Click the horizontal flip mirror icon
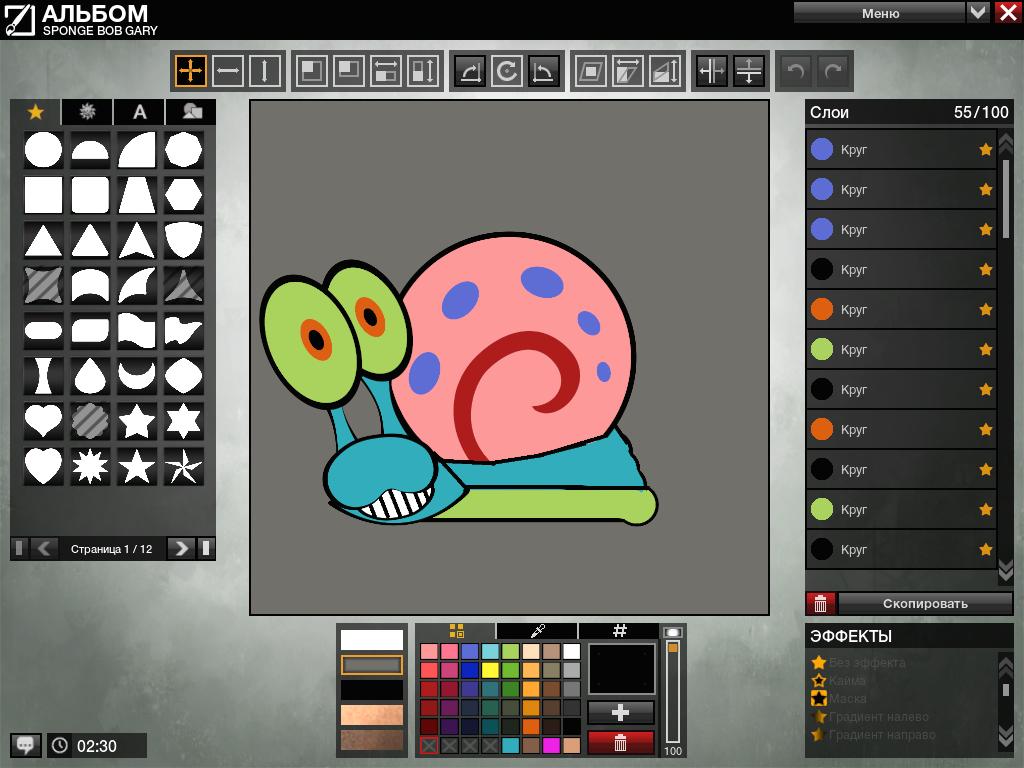This screenshot has height=768, width=1024. 711,71
